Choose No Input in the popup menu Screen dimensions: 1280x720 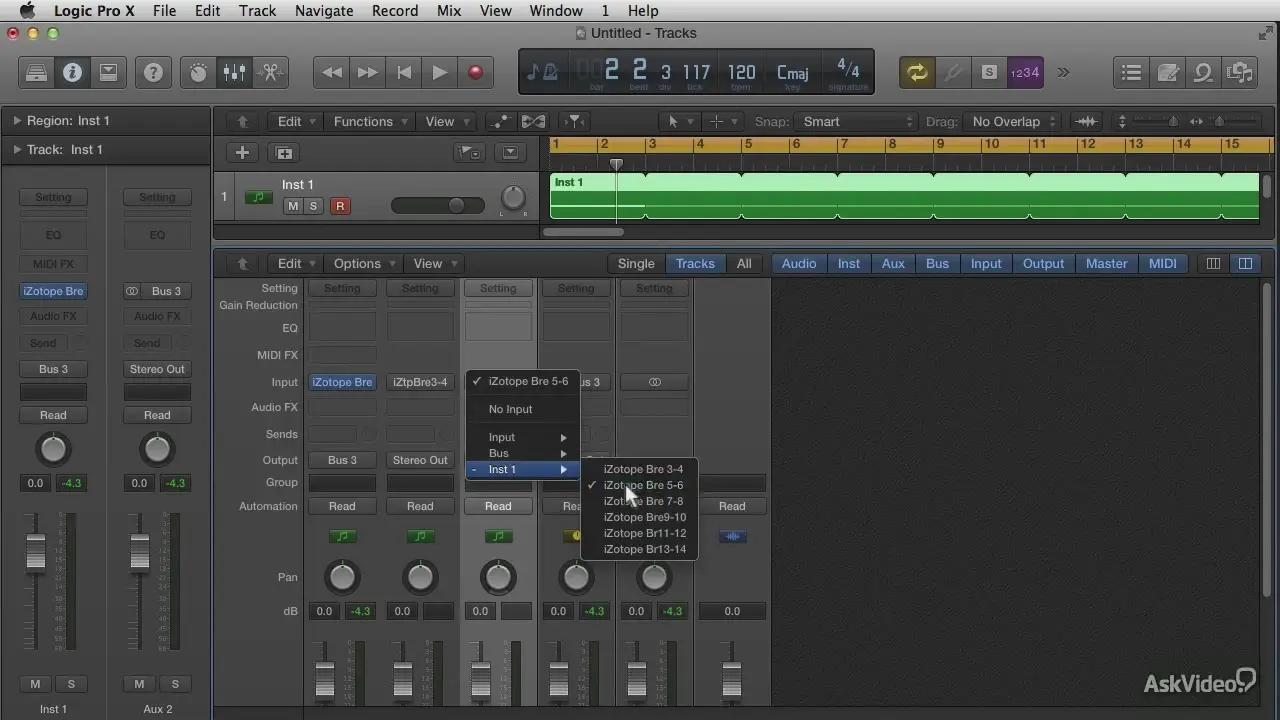click(510, 409)
